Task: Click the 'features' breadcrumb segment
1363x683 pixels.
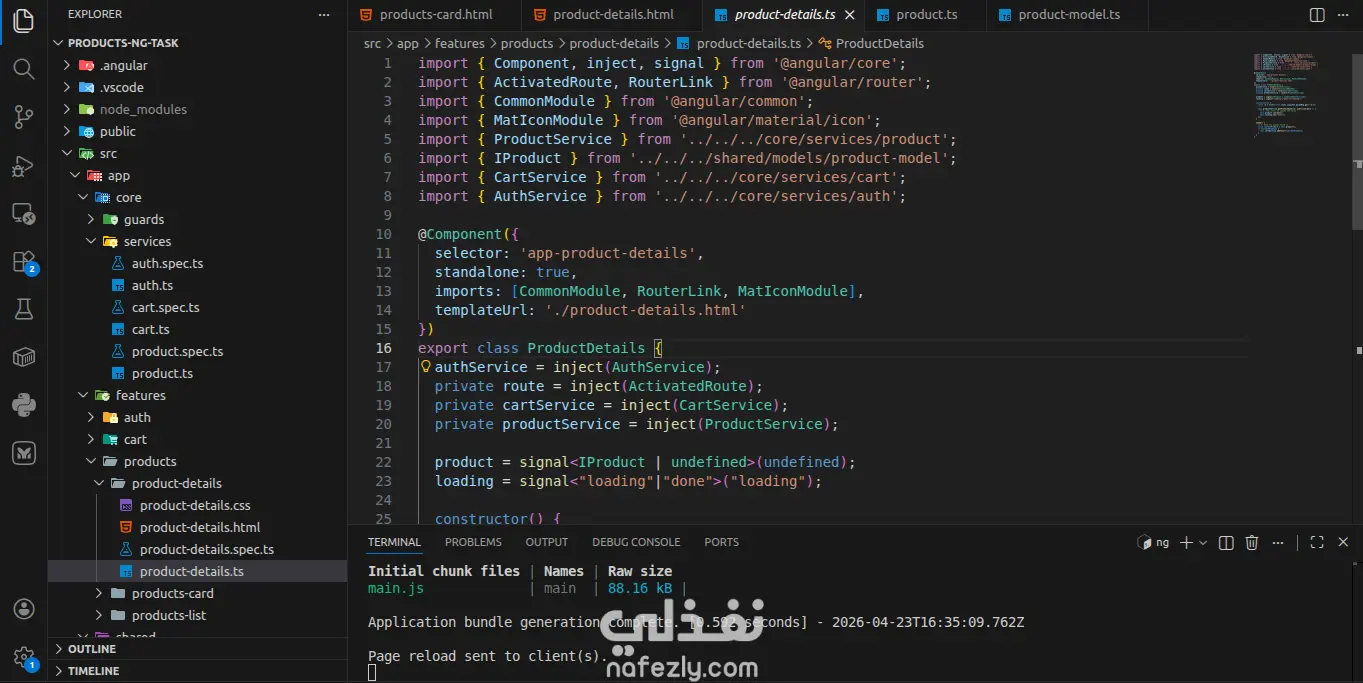Action: 459,43
